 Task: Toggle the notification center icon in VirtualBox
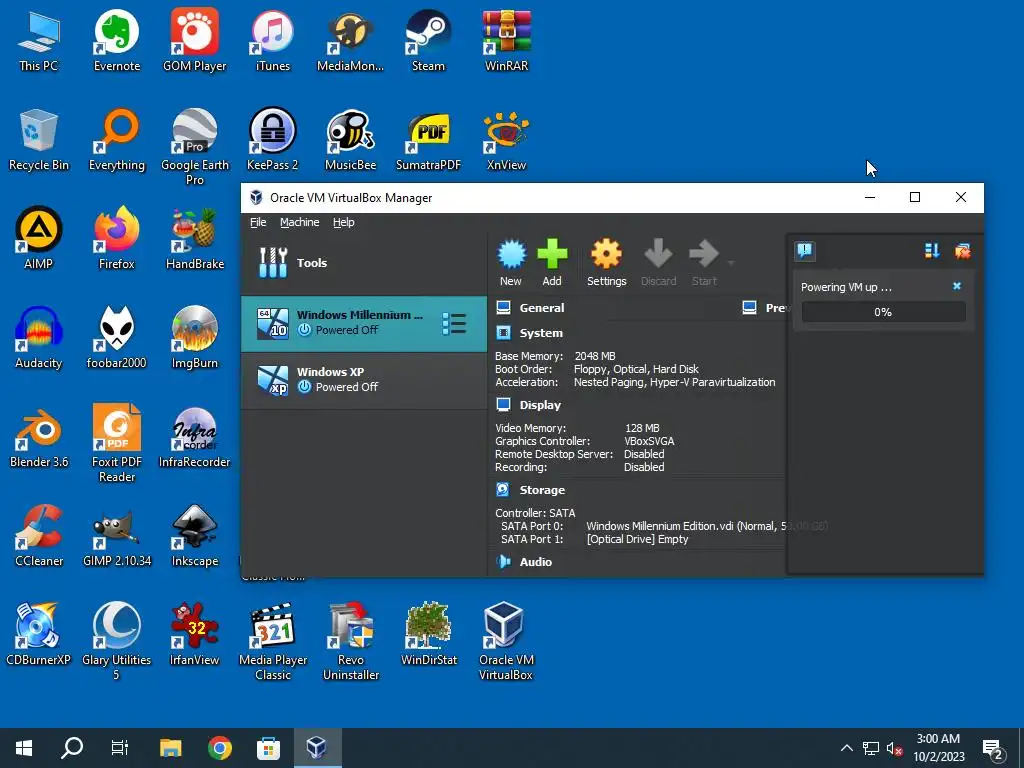click(x=805, y=250)
